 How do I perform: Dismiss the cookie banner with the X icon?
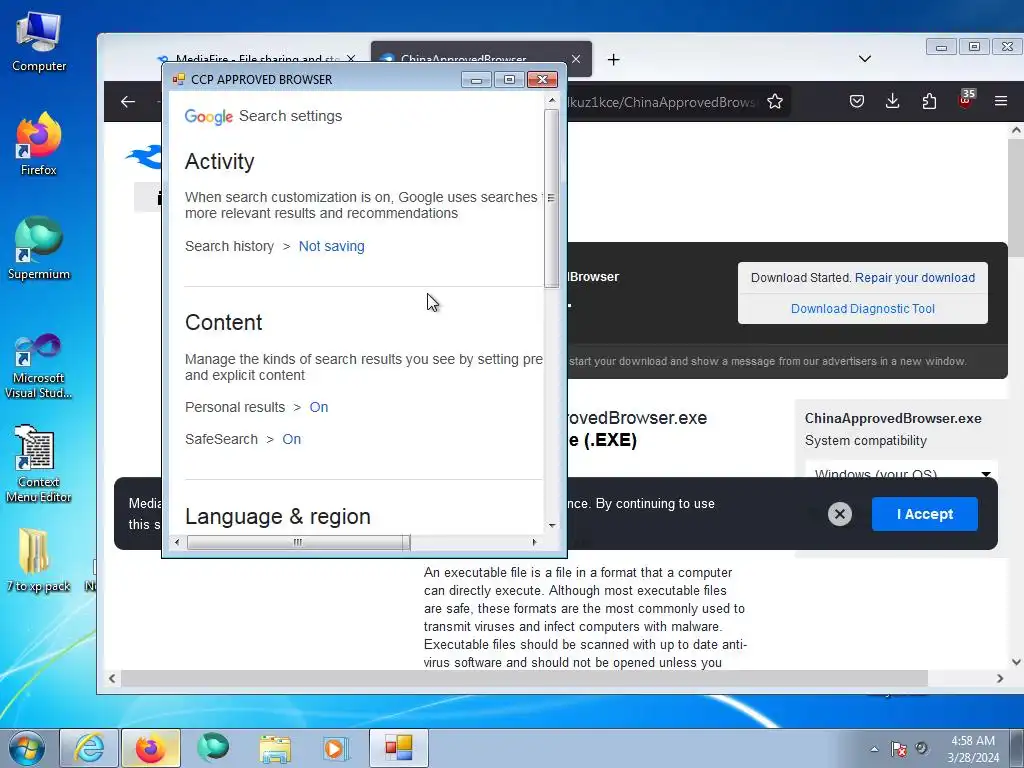coord(840,514)
